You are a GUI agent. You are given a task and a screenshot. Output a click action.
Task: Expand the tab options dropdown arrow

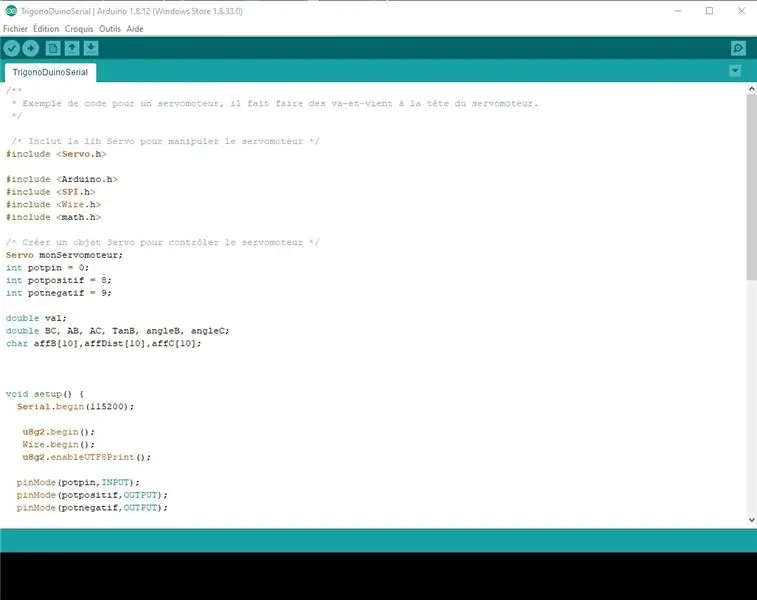click(735, 71)
